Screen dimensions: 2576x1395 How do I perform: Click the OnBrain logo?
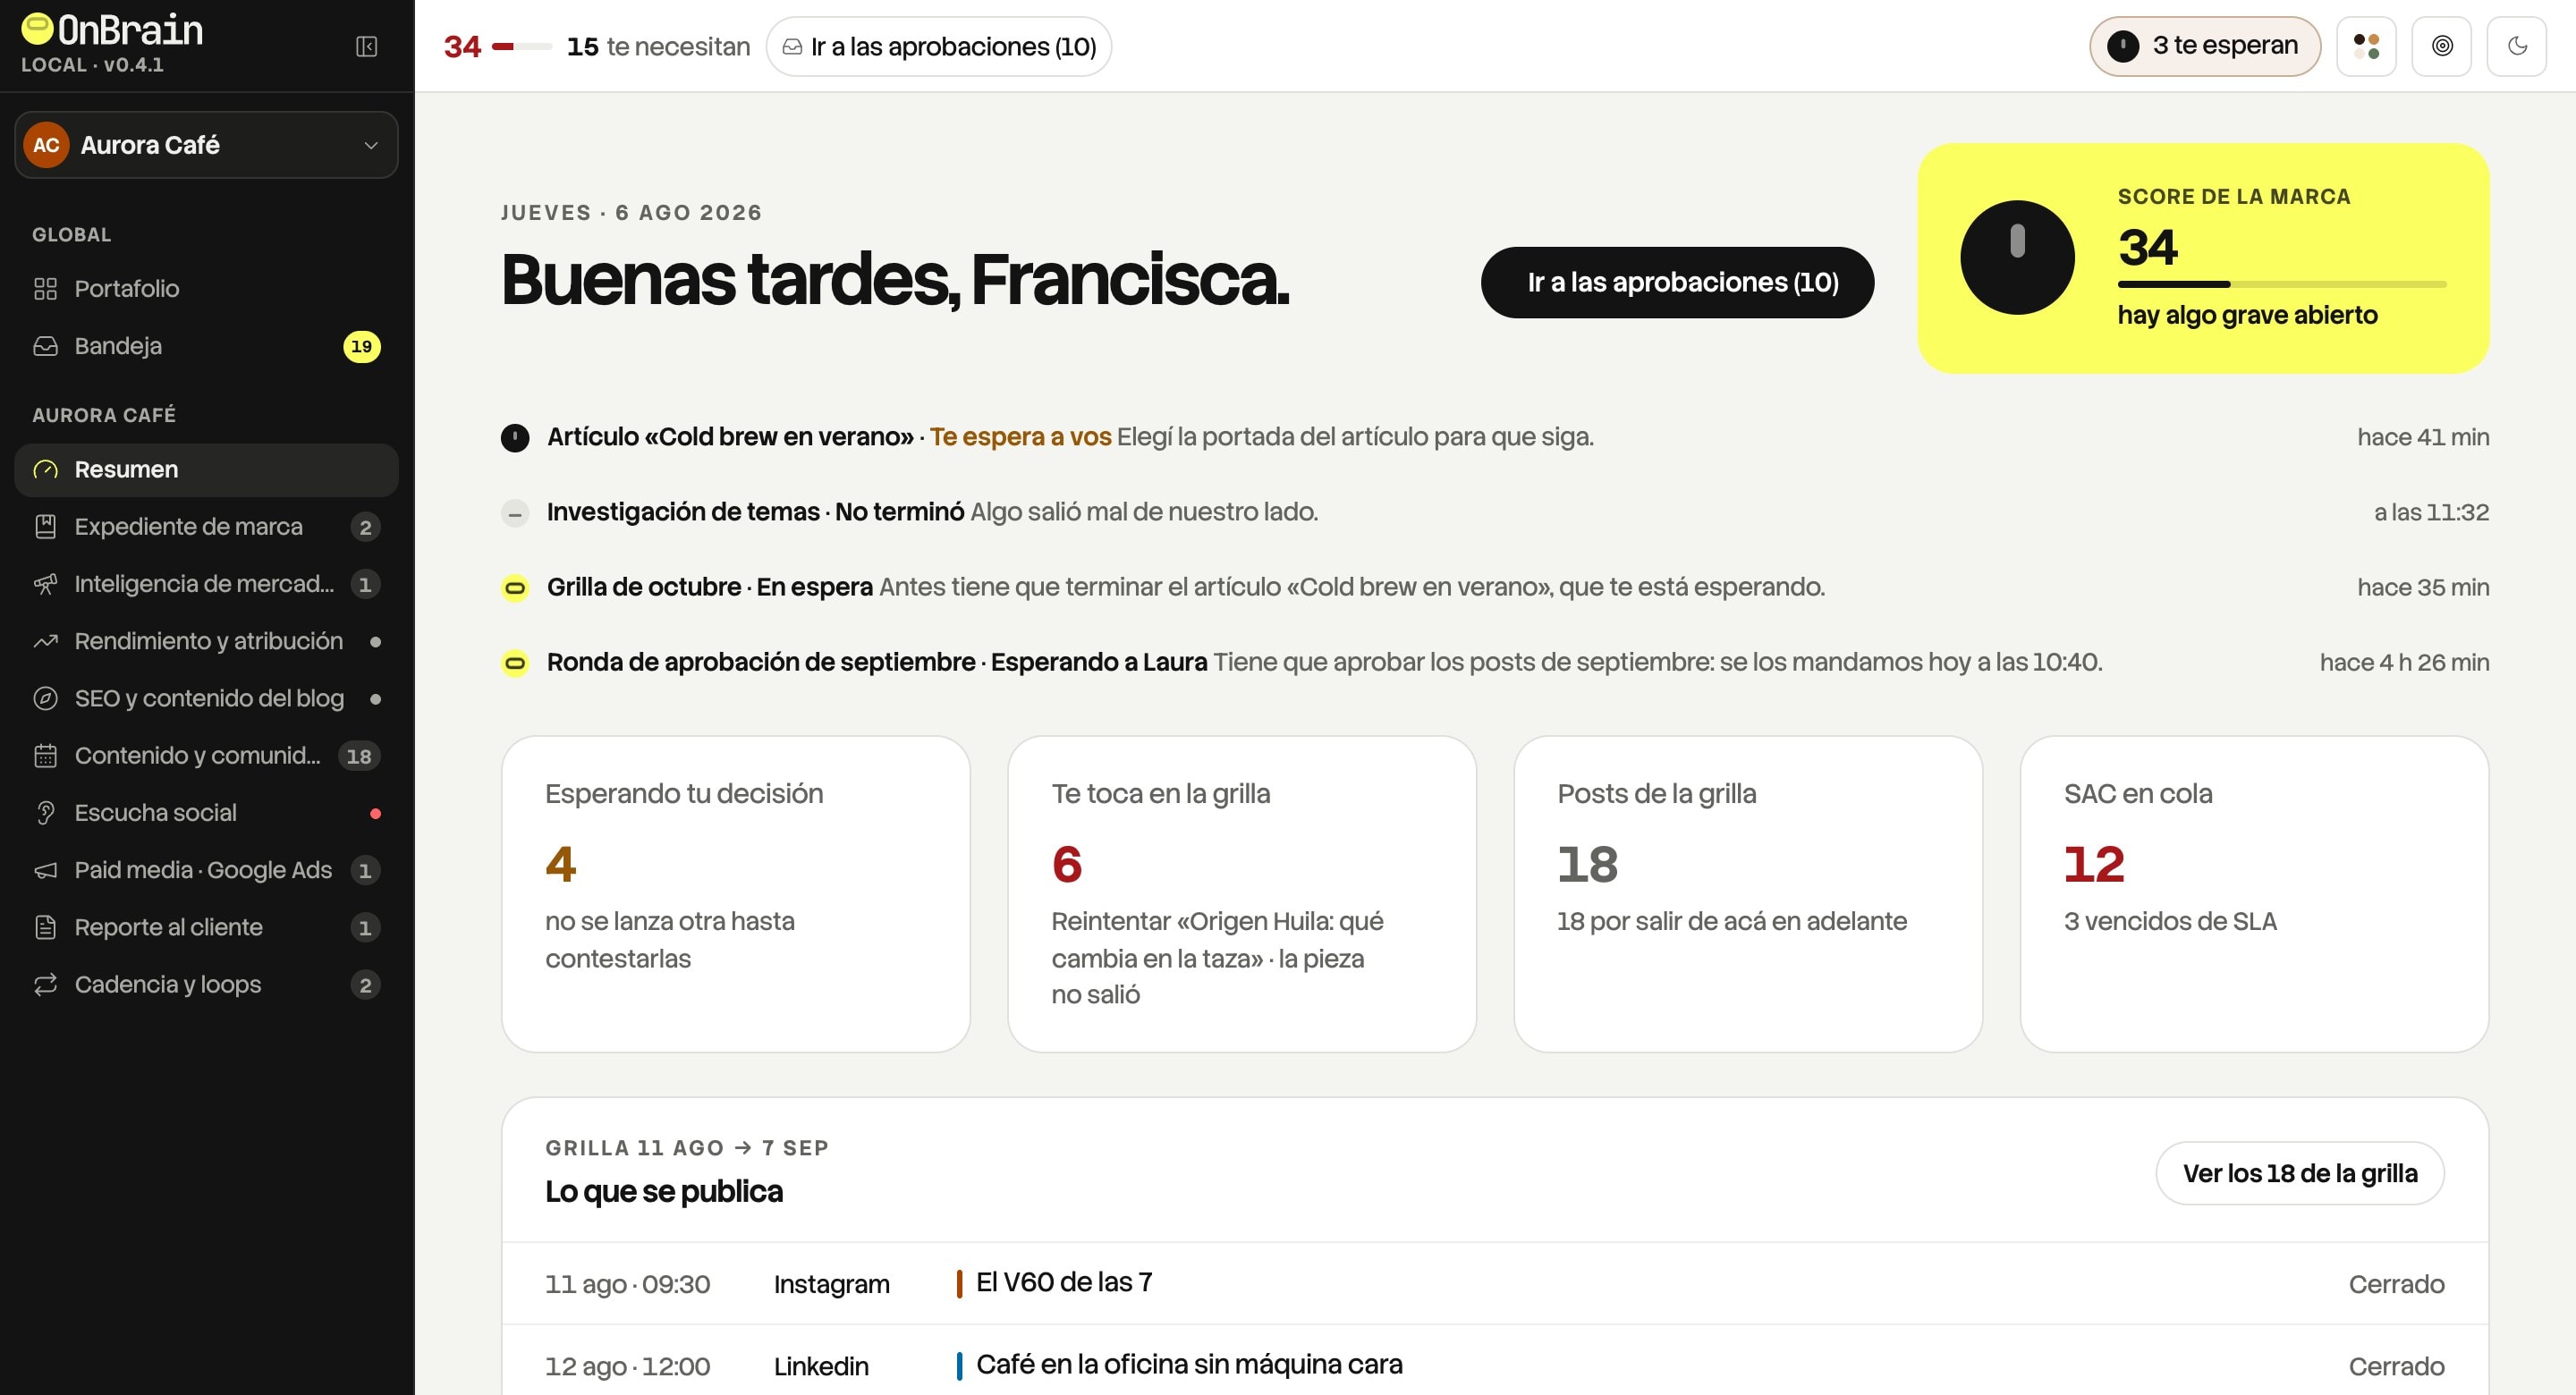click(112, 30)
